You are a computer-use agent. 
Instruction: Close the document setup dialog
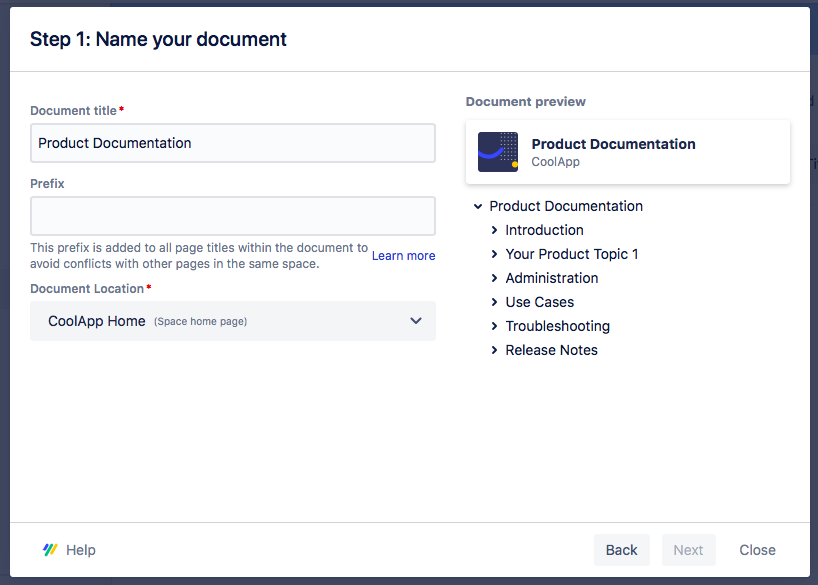coord(757,550)
